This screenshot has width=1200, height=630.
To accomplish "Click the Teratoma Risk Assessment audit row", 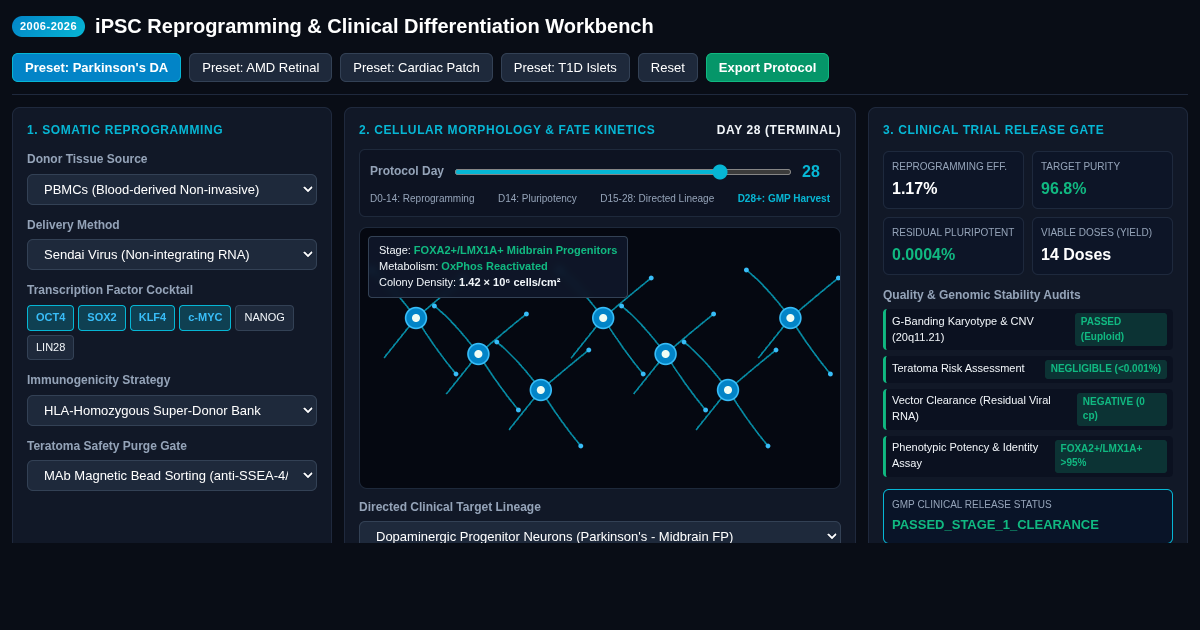I will (x=1028, y=369).
